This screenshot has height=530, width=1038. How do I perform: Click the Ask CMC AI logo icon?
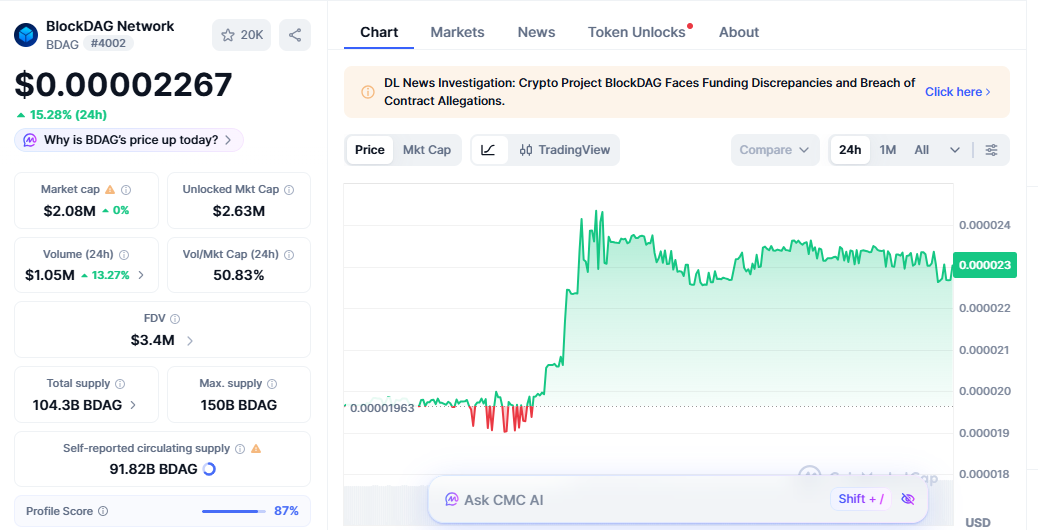(x=451, y=500)
